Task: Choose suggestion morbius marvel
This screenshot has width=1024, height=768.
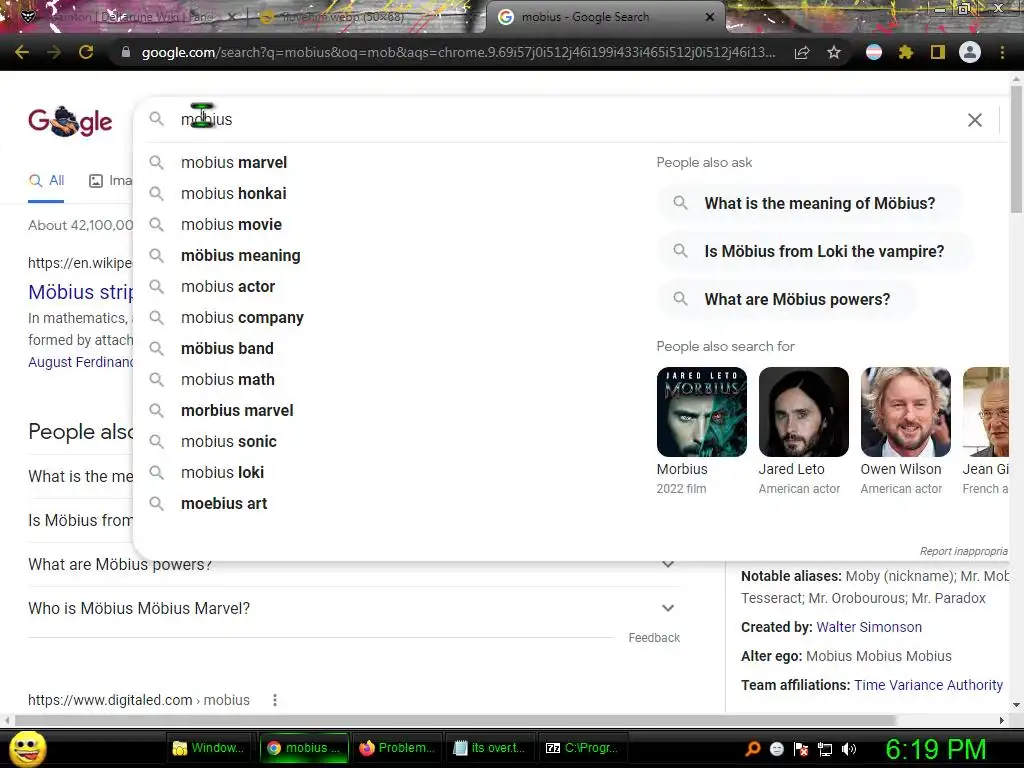Action: pos(237,410)
